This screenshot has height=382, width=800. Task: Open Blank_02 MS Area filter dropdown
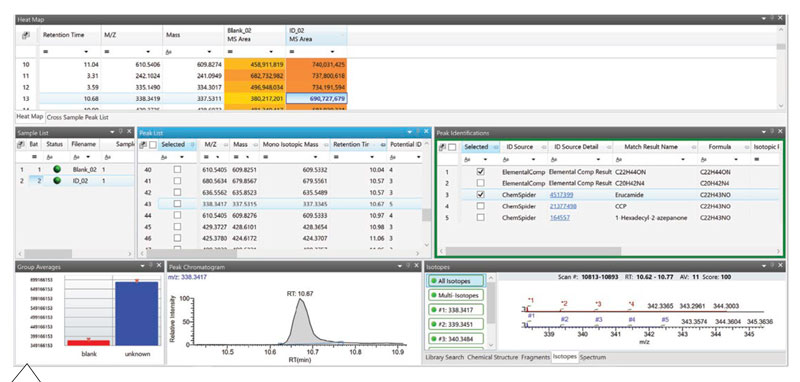[271, 52]
